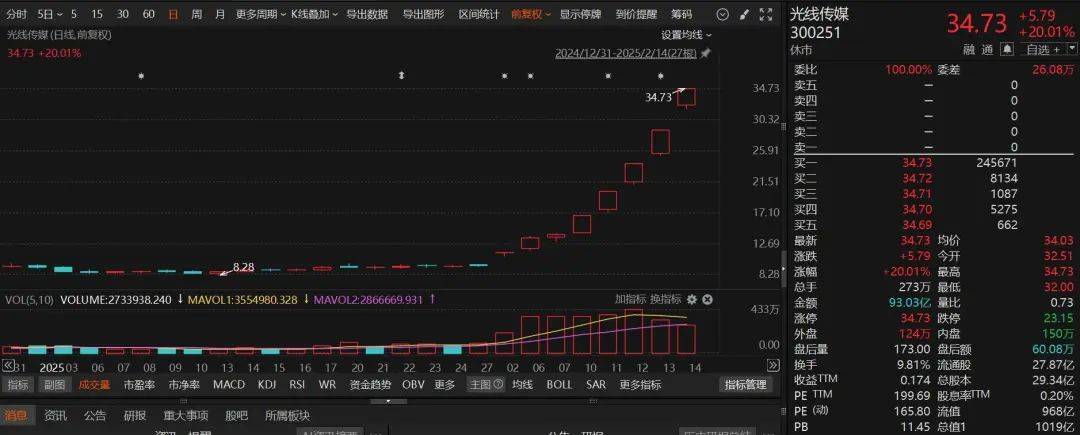The width and height of the screenshot is (1080, 435).
Task: Open the 前复权 adjustment dropdown
Action: 530,14
